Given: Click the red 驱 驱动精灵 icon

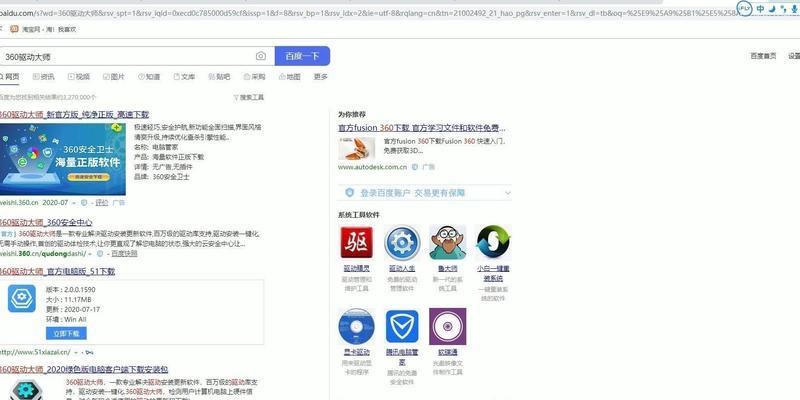Looking at the screenshot, I should (x=356, y=242).
